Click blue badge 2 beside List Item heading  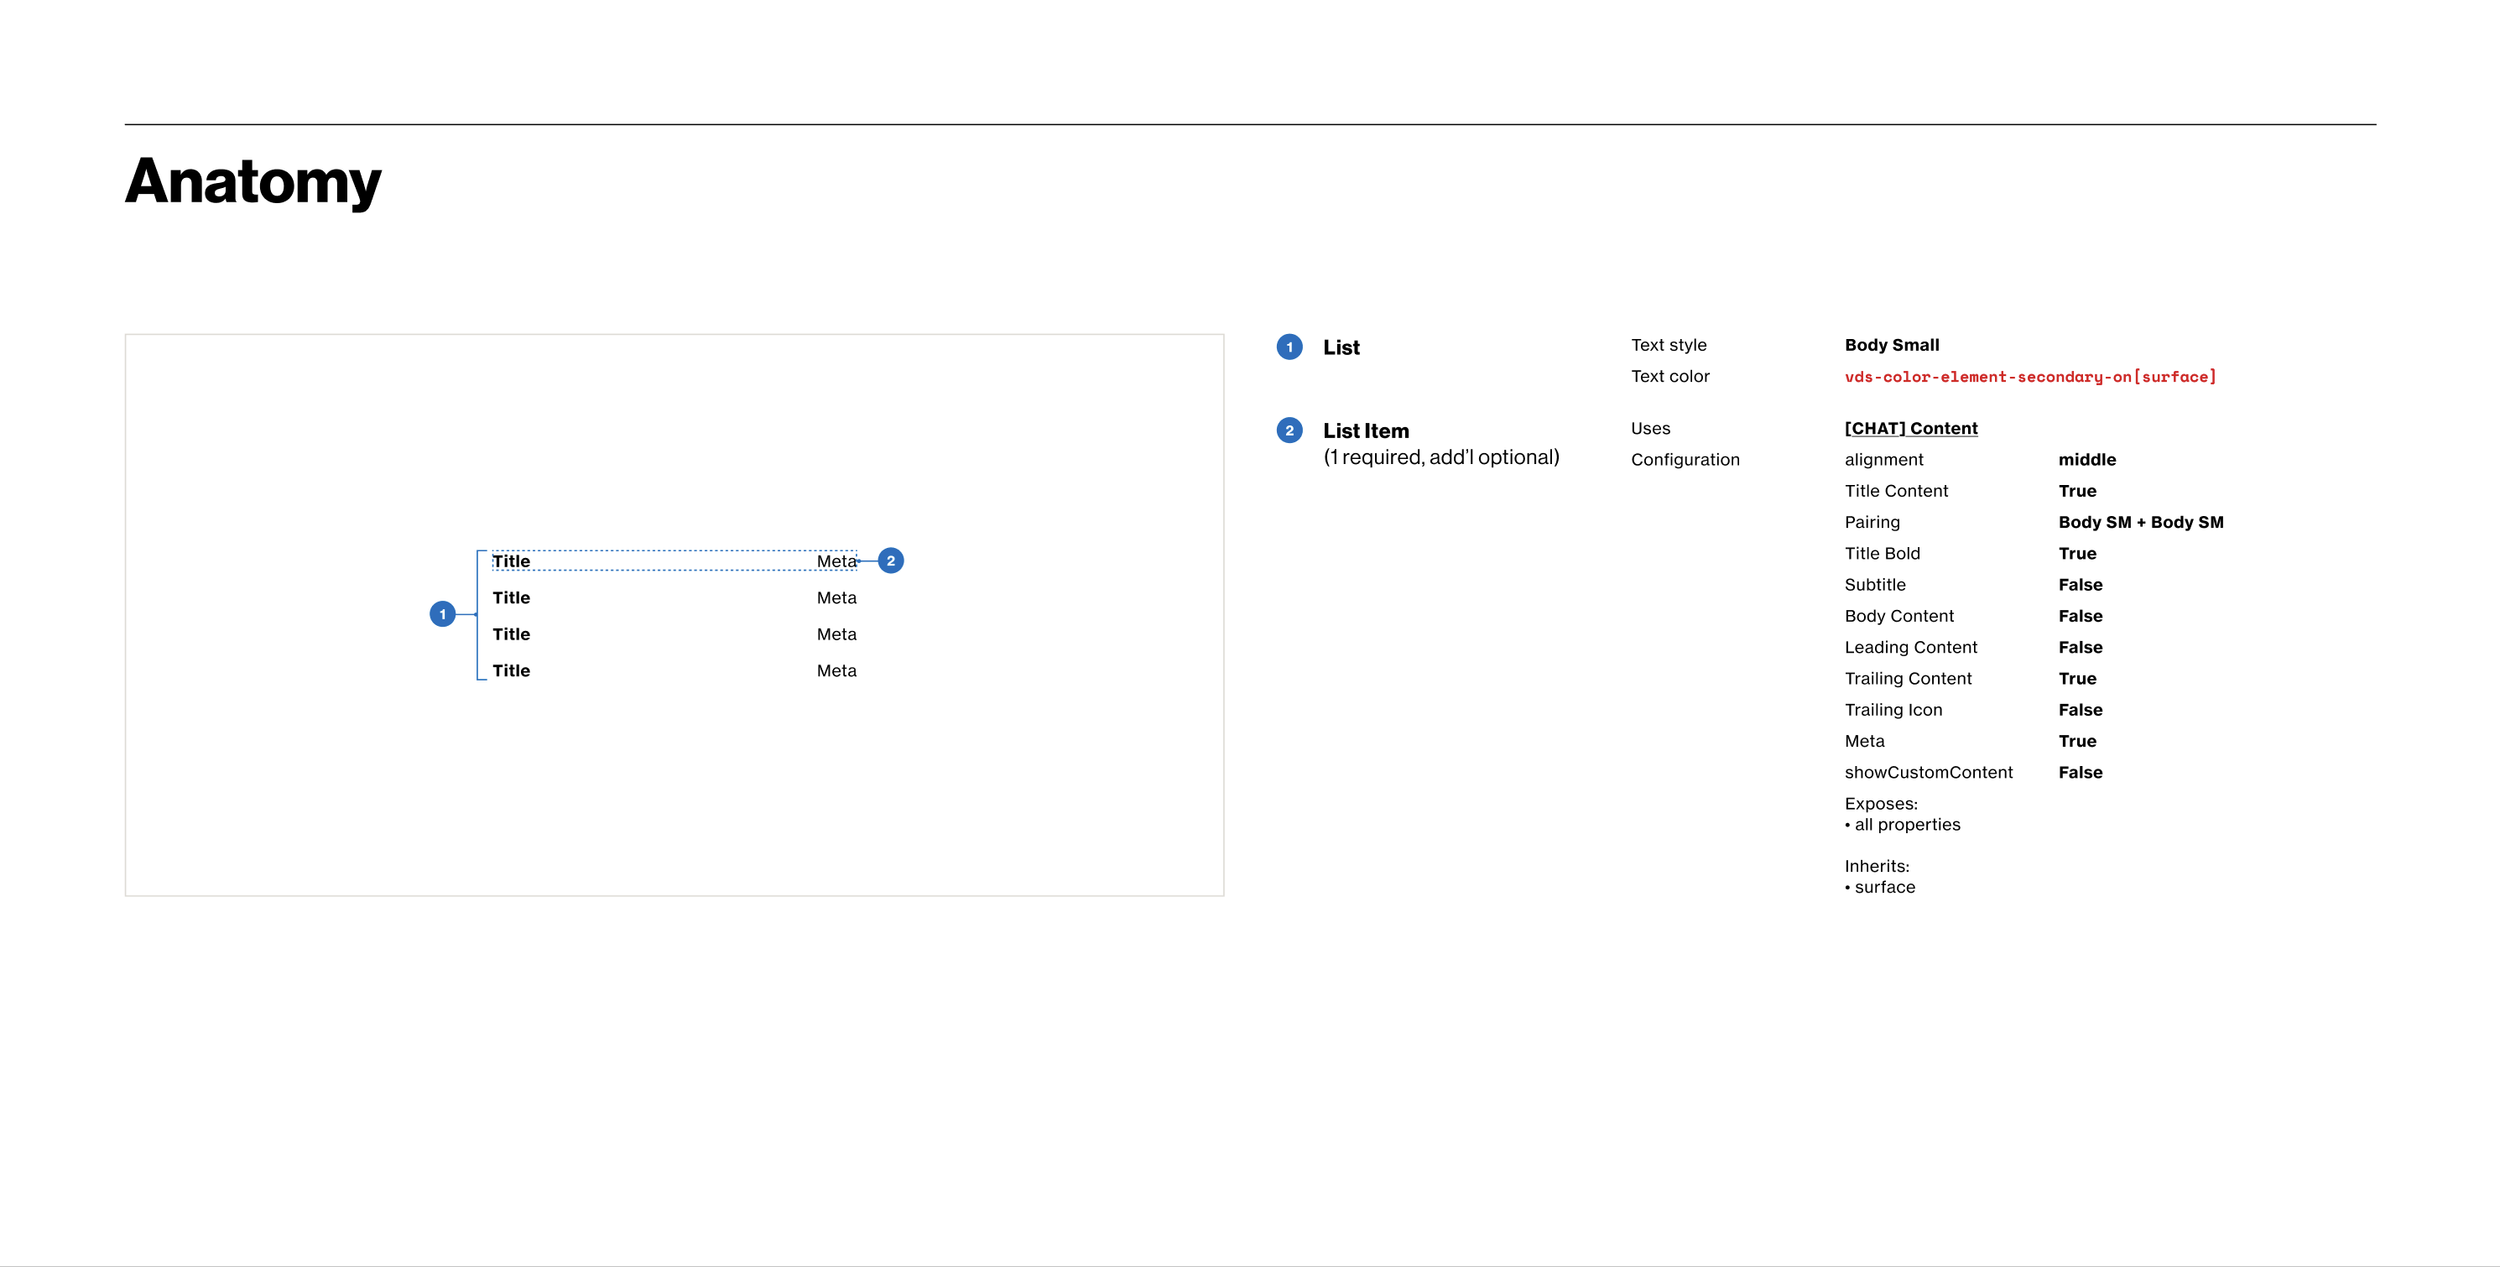pos(1289,431)
